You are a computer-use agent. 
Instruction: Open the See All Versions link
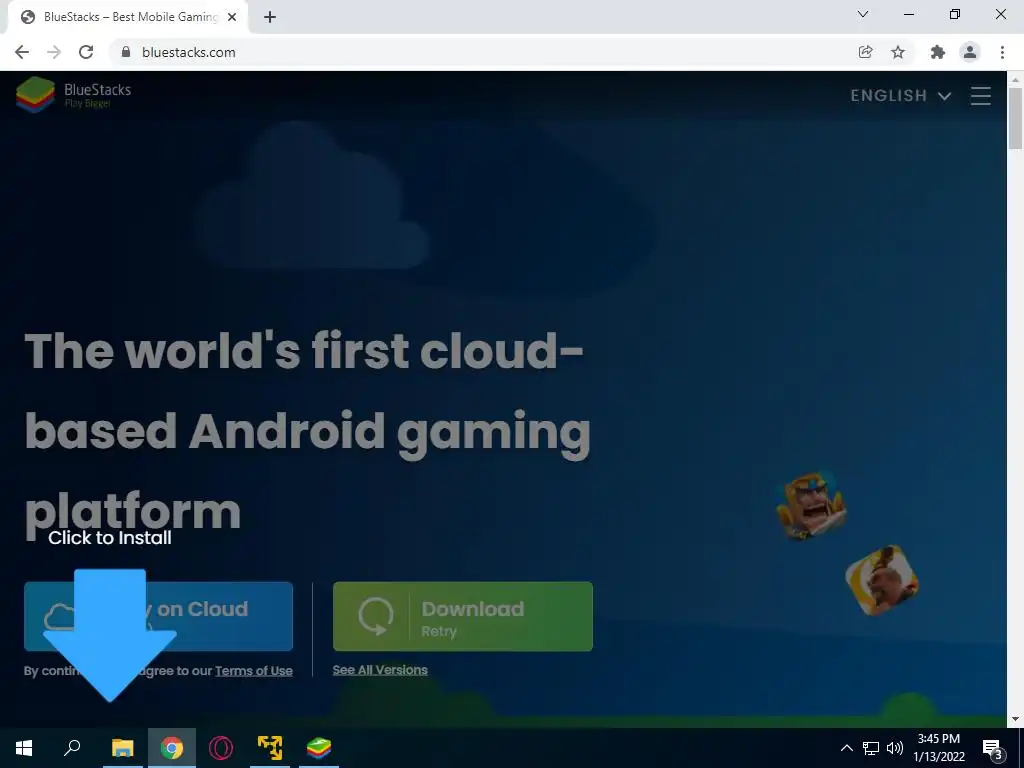(380, 670)
